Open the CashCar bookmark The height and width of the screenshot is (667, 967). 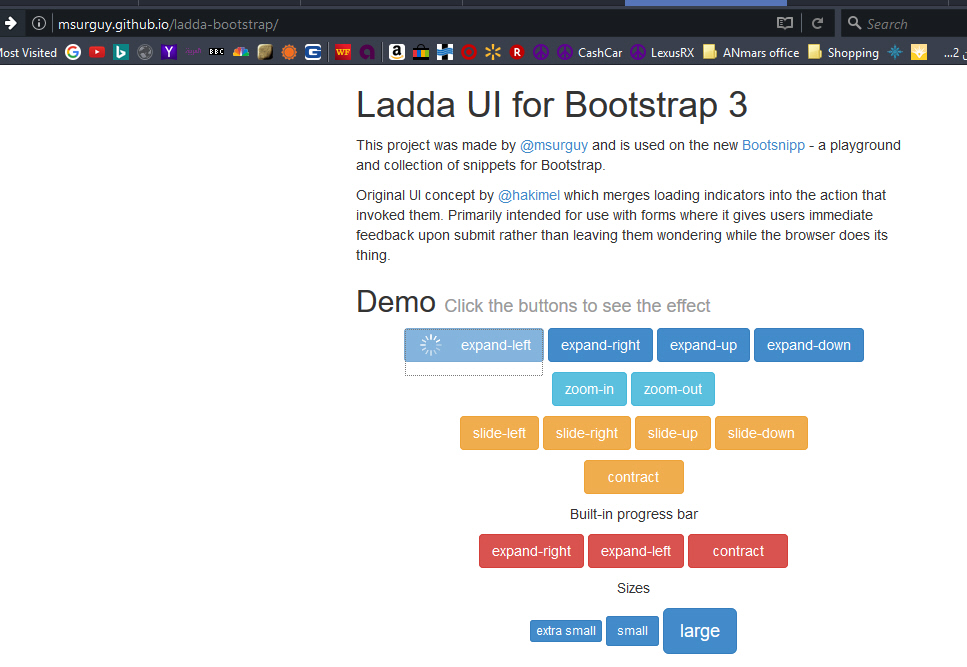(590, 52)
